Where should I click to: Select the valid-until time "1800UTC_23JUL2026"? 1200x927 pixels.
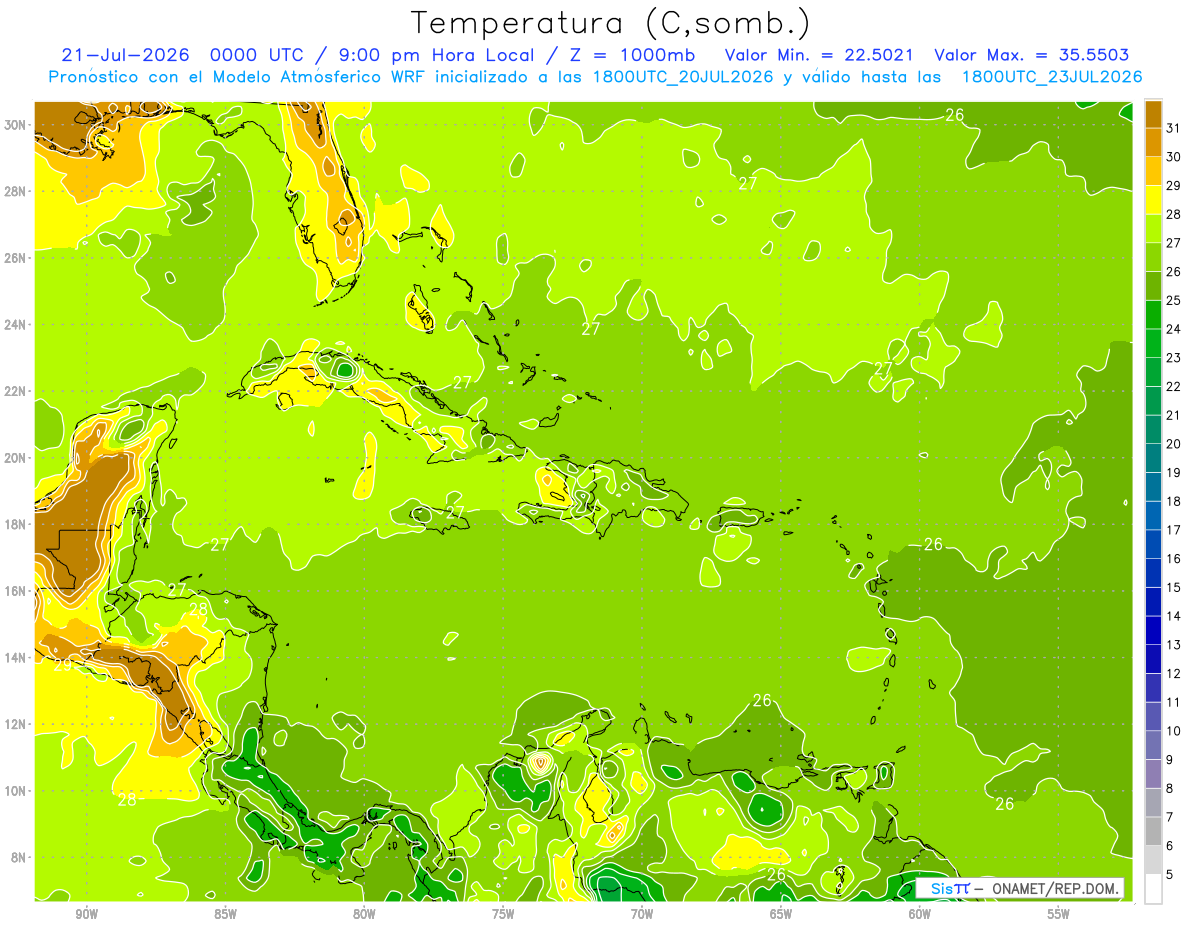pos(1051,77)
